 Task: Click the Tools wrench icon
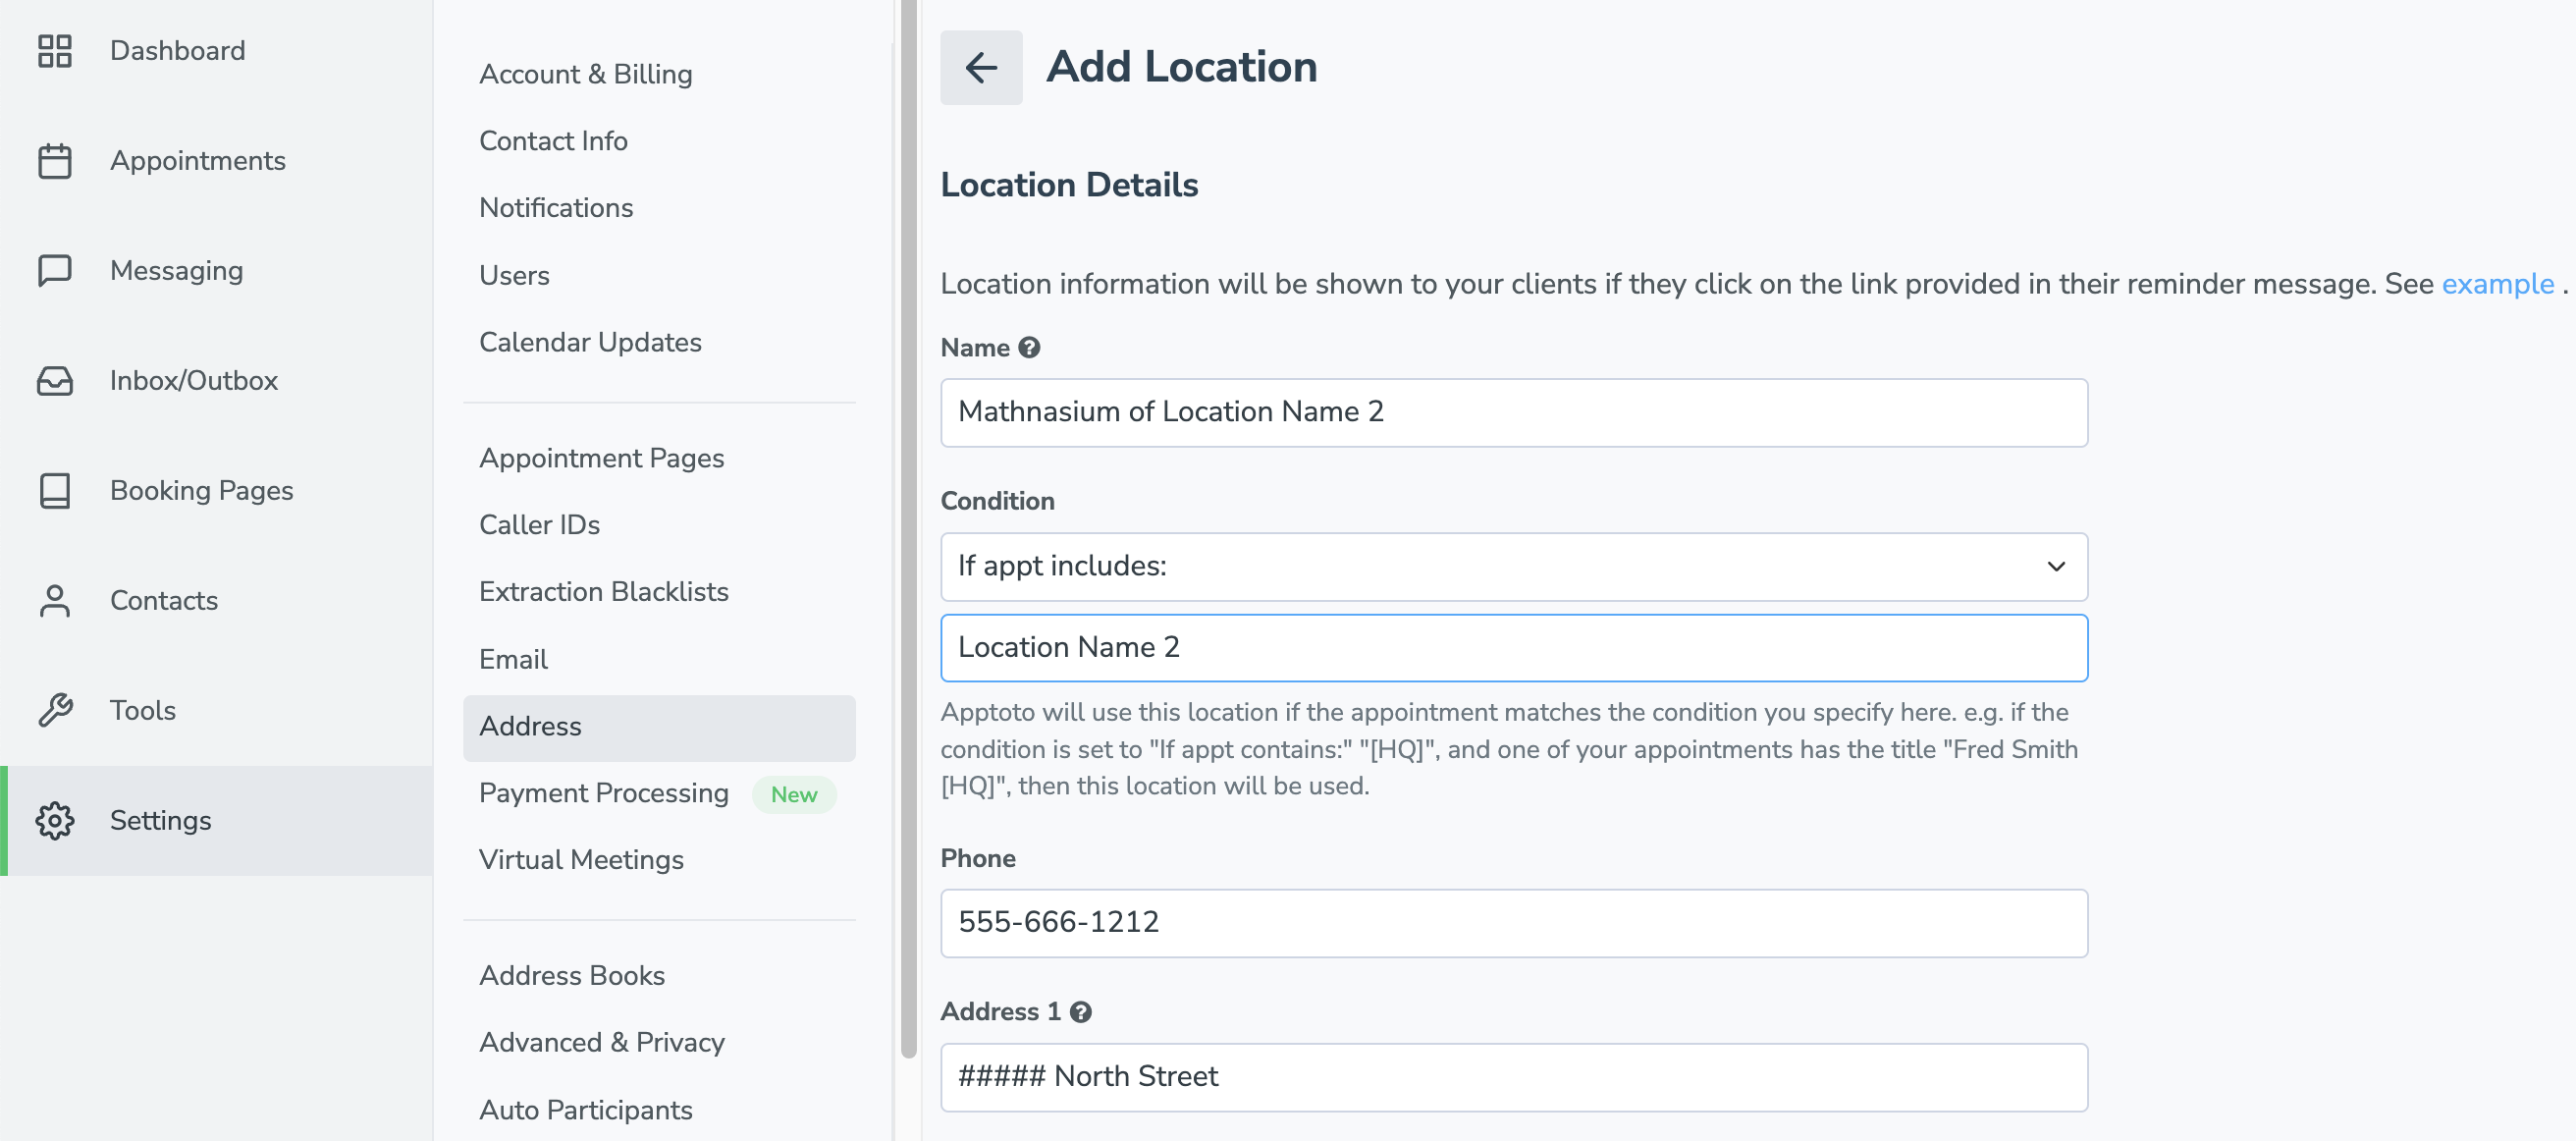click(x=55, y=711)
